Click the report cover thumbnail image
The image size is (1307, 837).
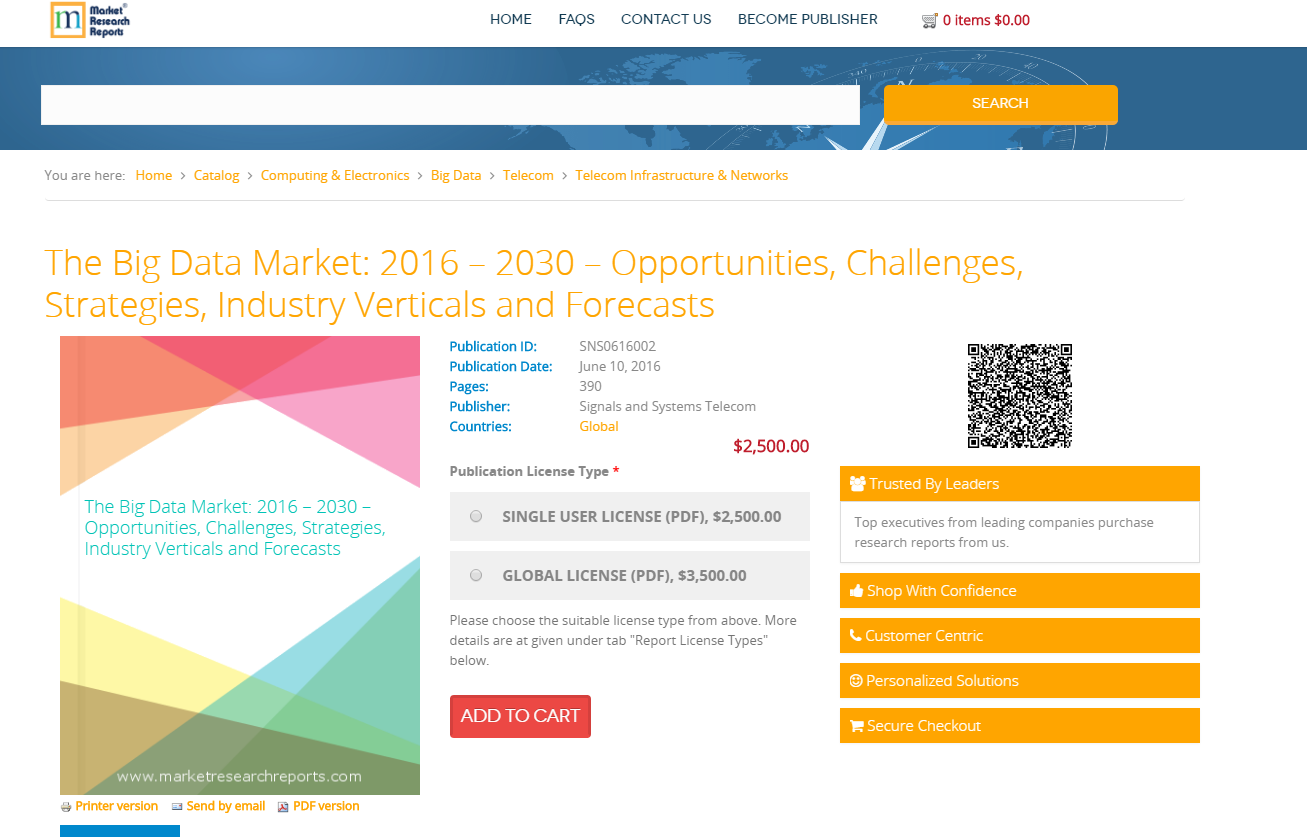(x=240, y=565)
